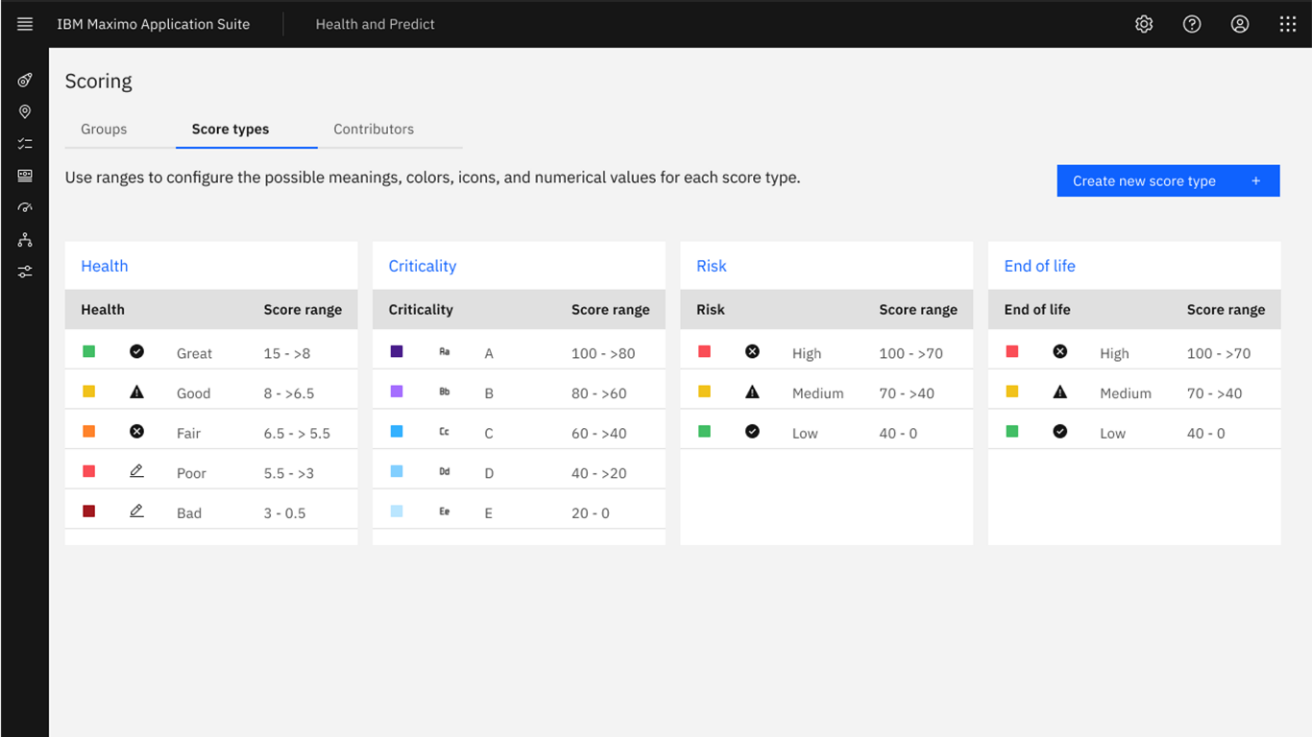This screenshot has width=1312, height=737.
Task: Click the asset card icon in sidebar
Action: pyautogui.click(x=24, y=175)
